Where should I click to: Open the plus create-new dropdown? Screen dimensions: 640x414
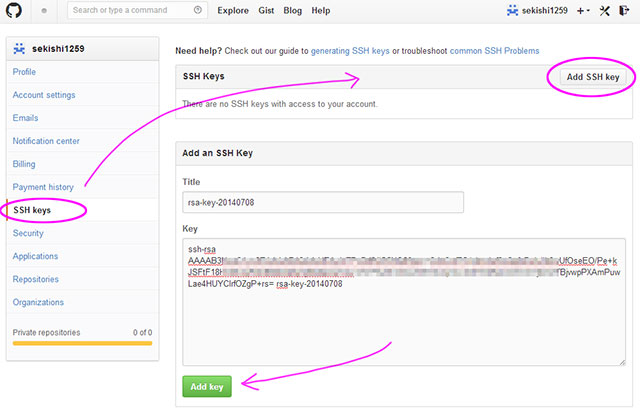(583, 11)
